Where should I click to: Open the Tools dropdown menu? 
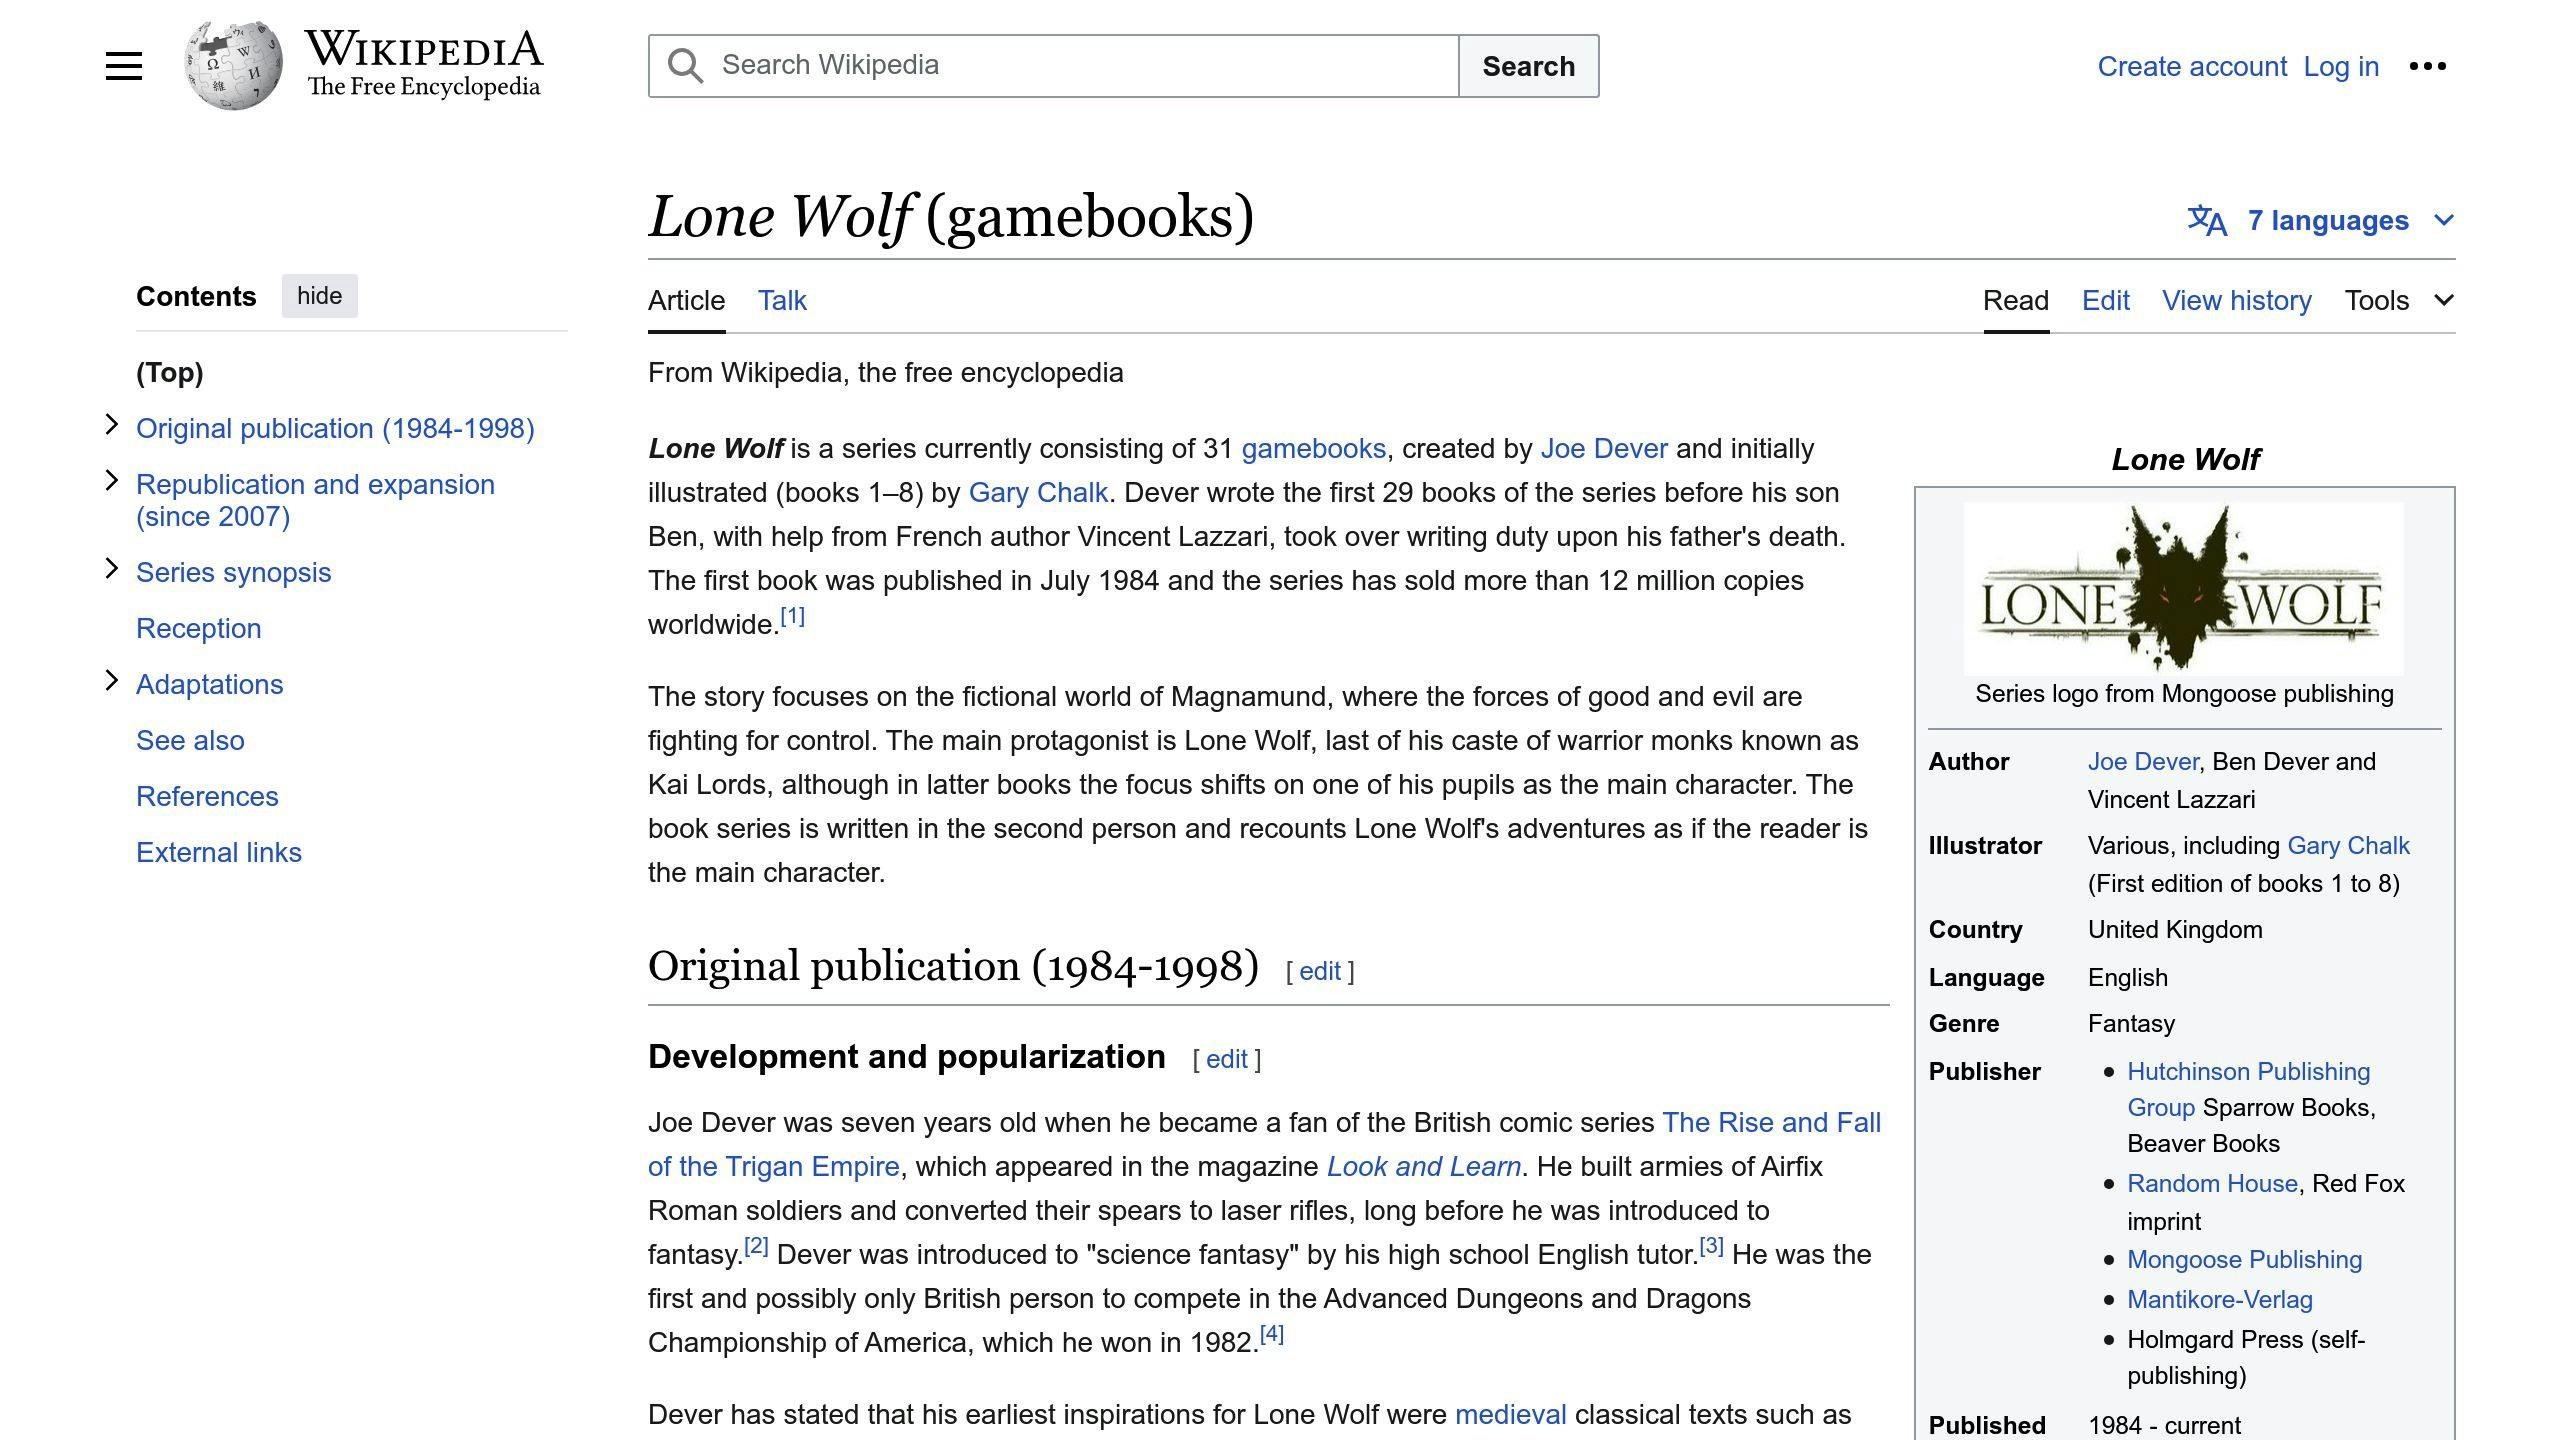[2398, 300]
